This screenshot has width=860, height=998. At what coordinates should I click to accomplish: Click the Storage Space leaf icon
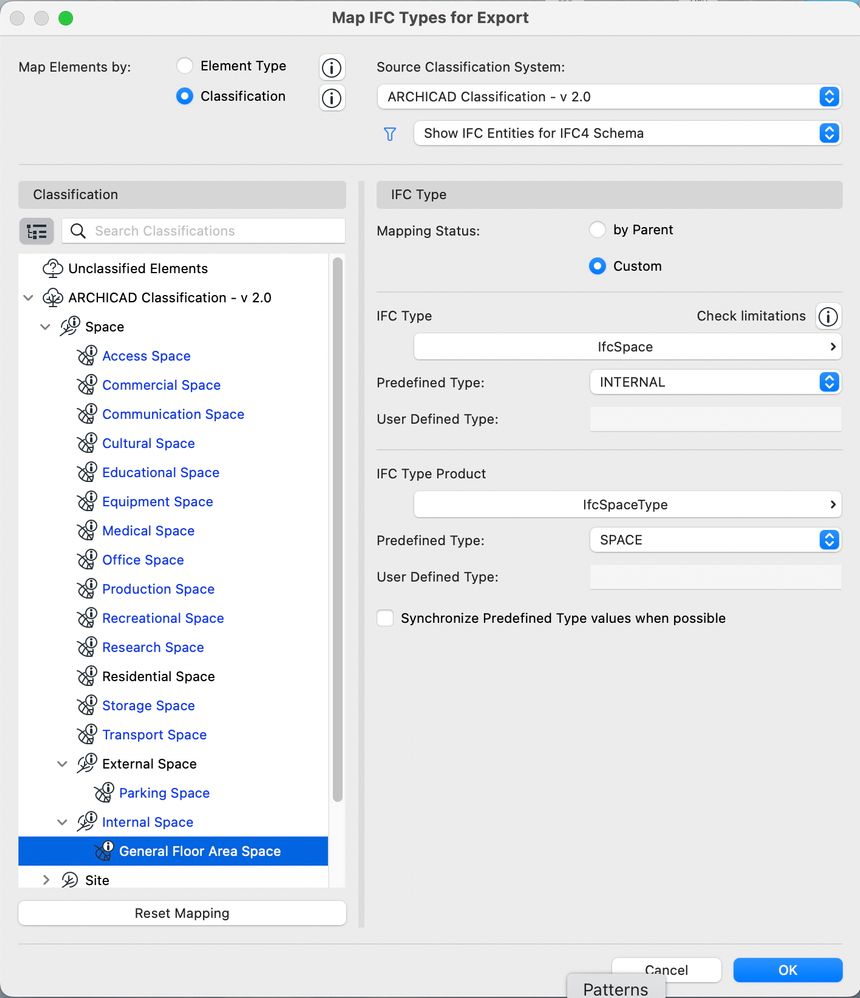point(87,705)
